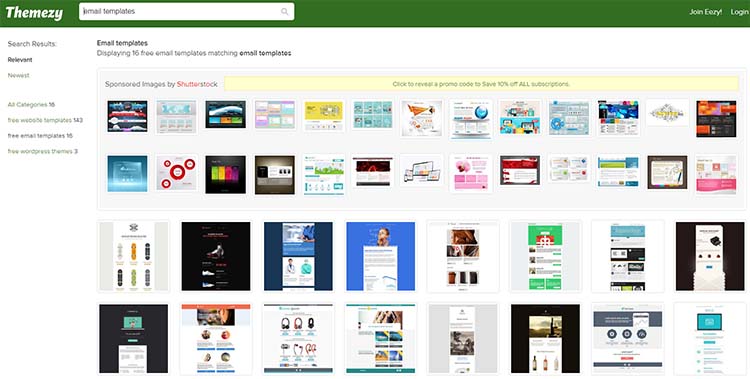750x379 pixels.
Task: Open sponsored pink flower template image
Action: point(471,174)
